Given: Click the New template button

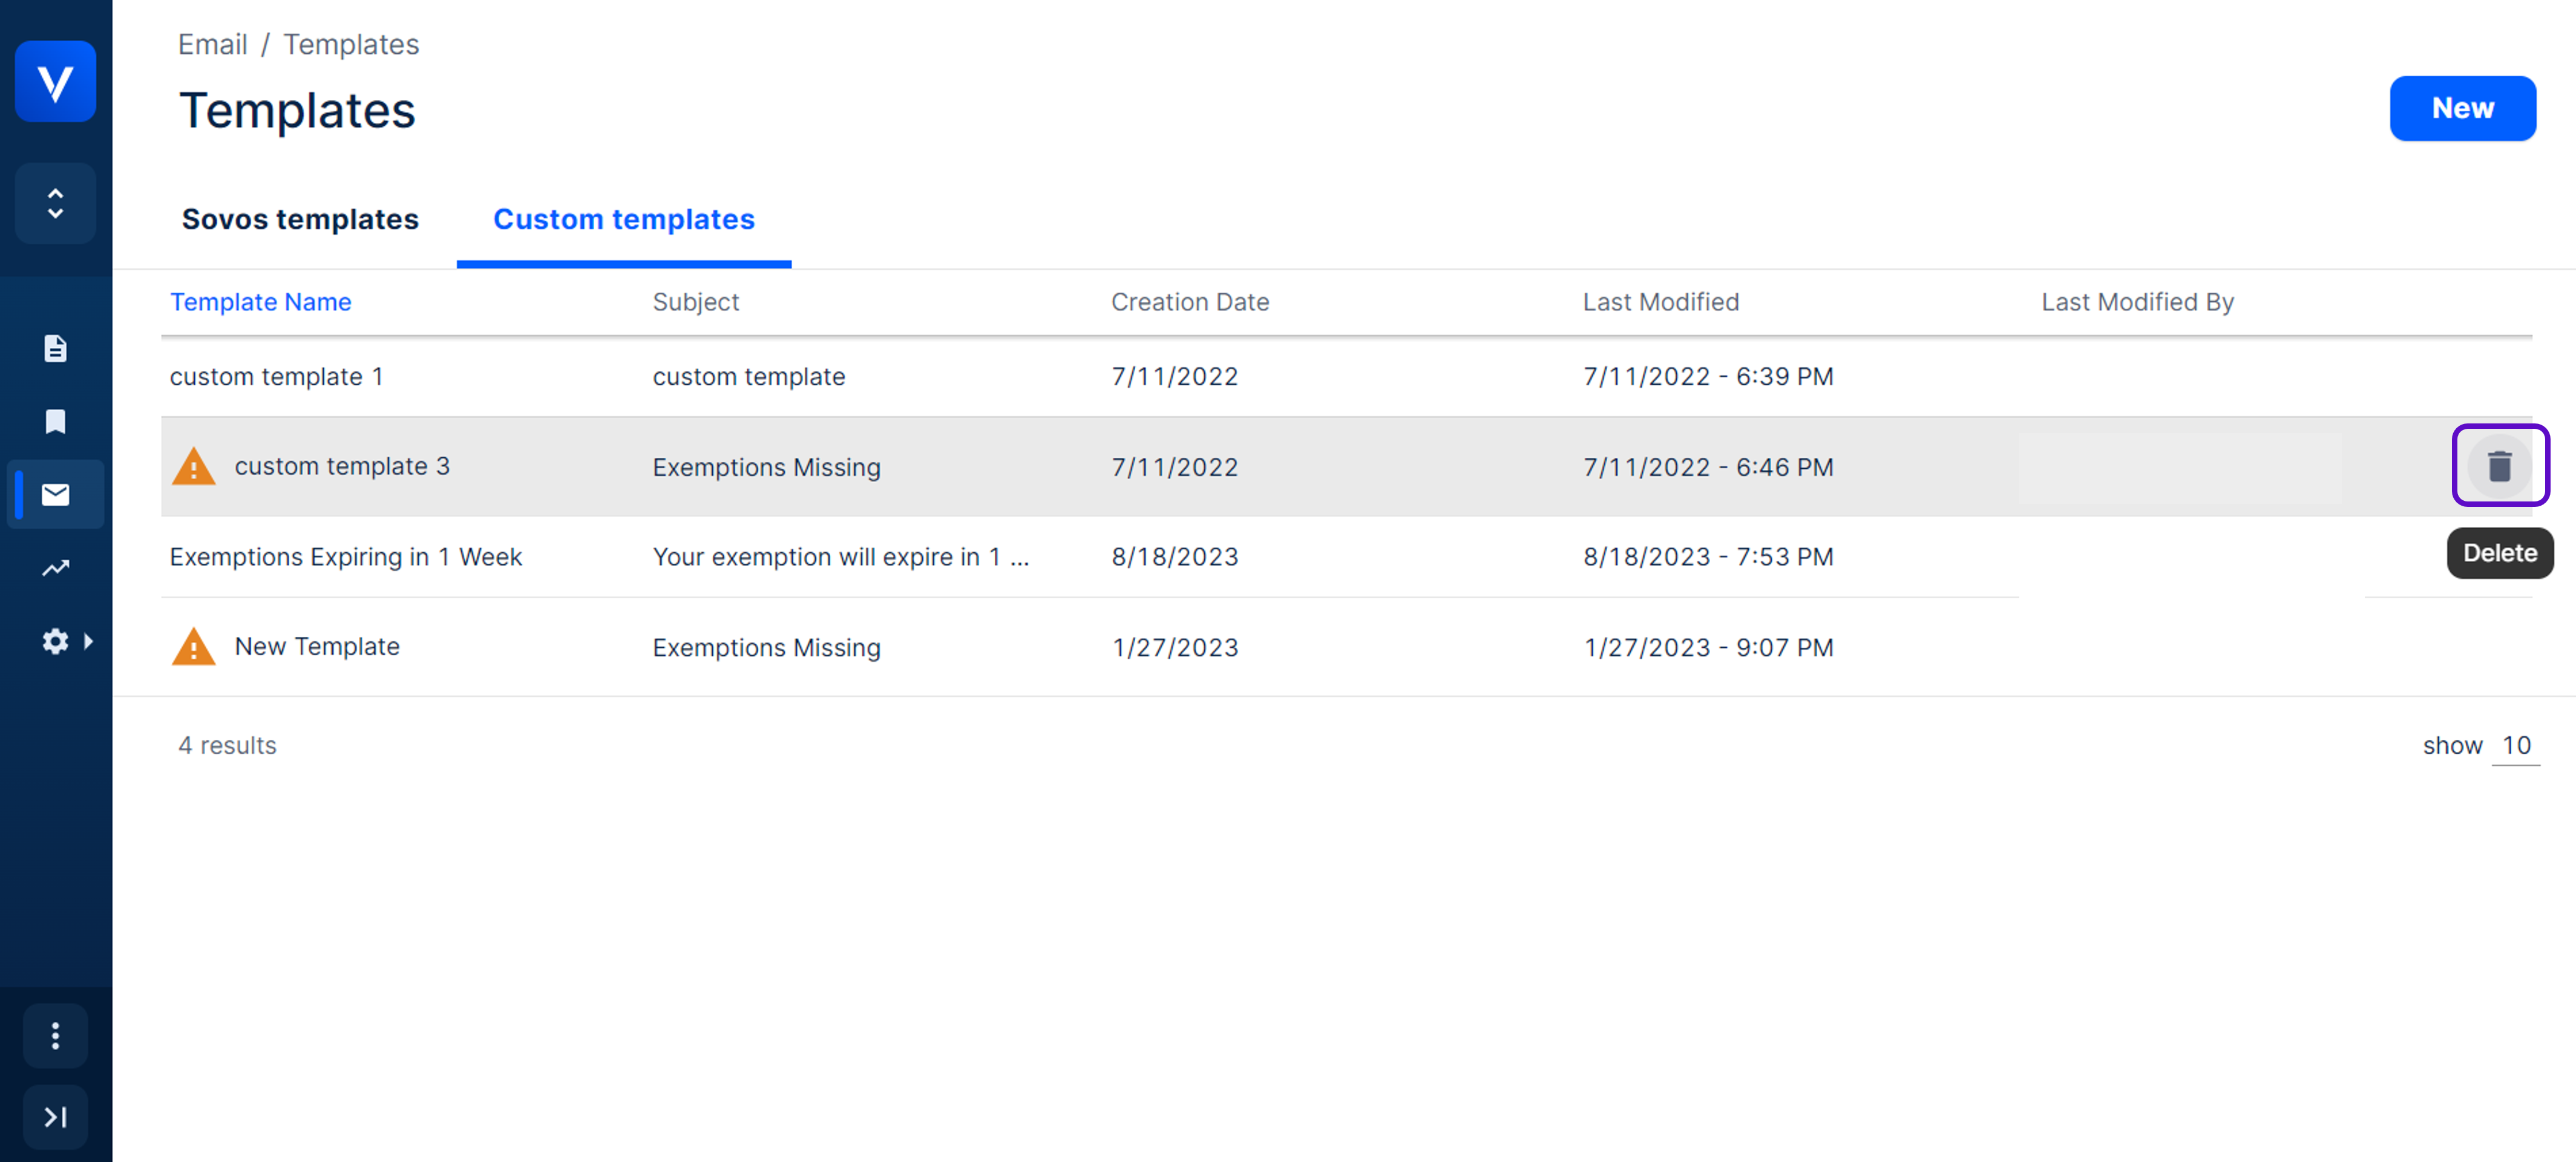Looking at the screenshot, I should pyautogui.click(x=2461, y=108).
